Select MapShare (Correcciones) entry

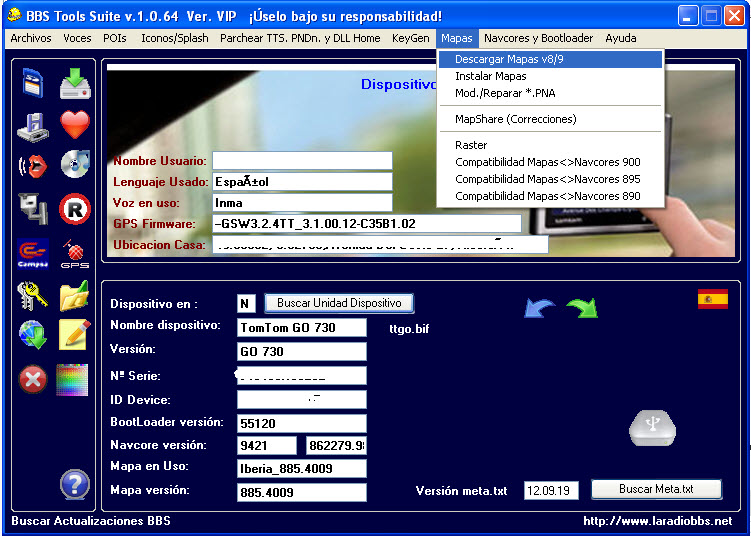point(550,119)
